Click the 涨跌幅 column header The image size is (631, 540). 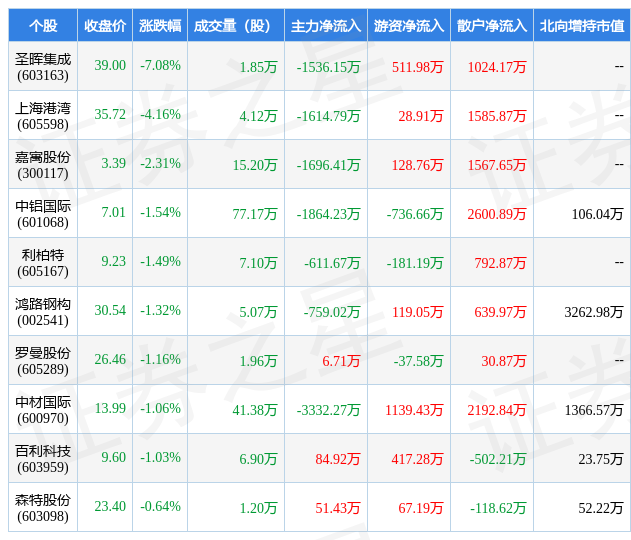pos(160,26)
